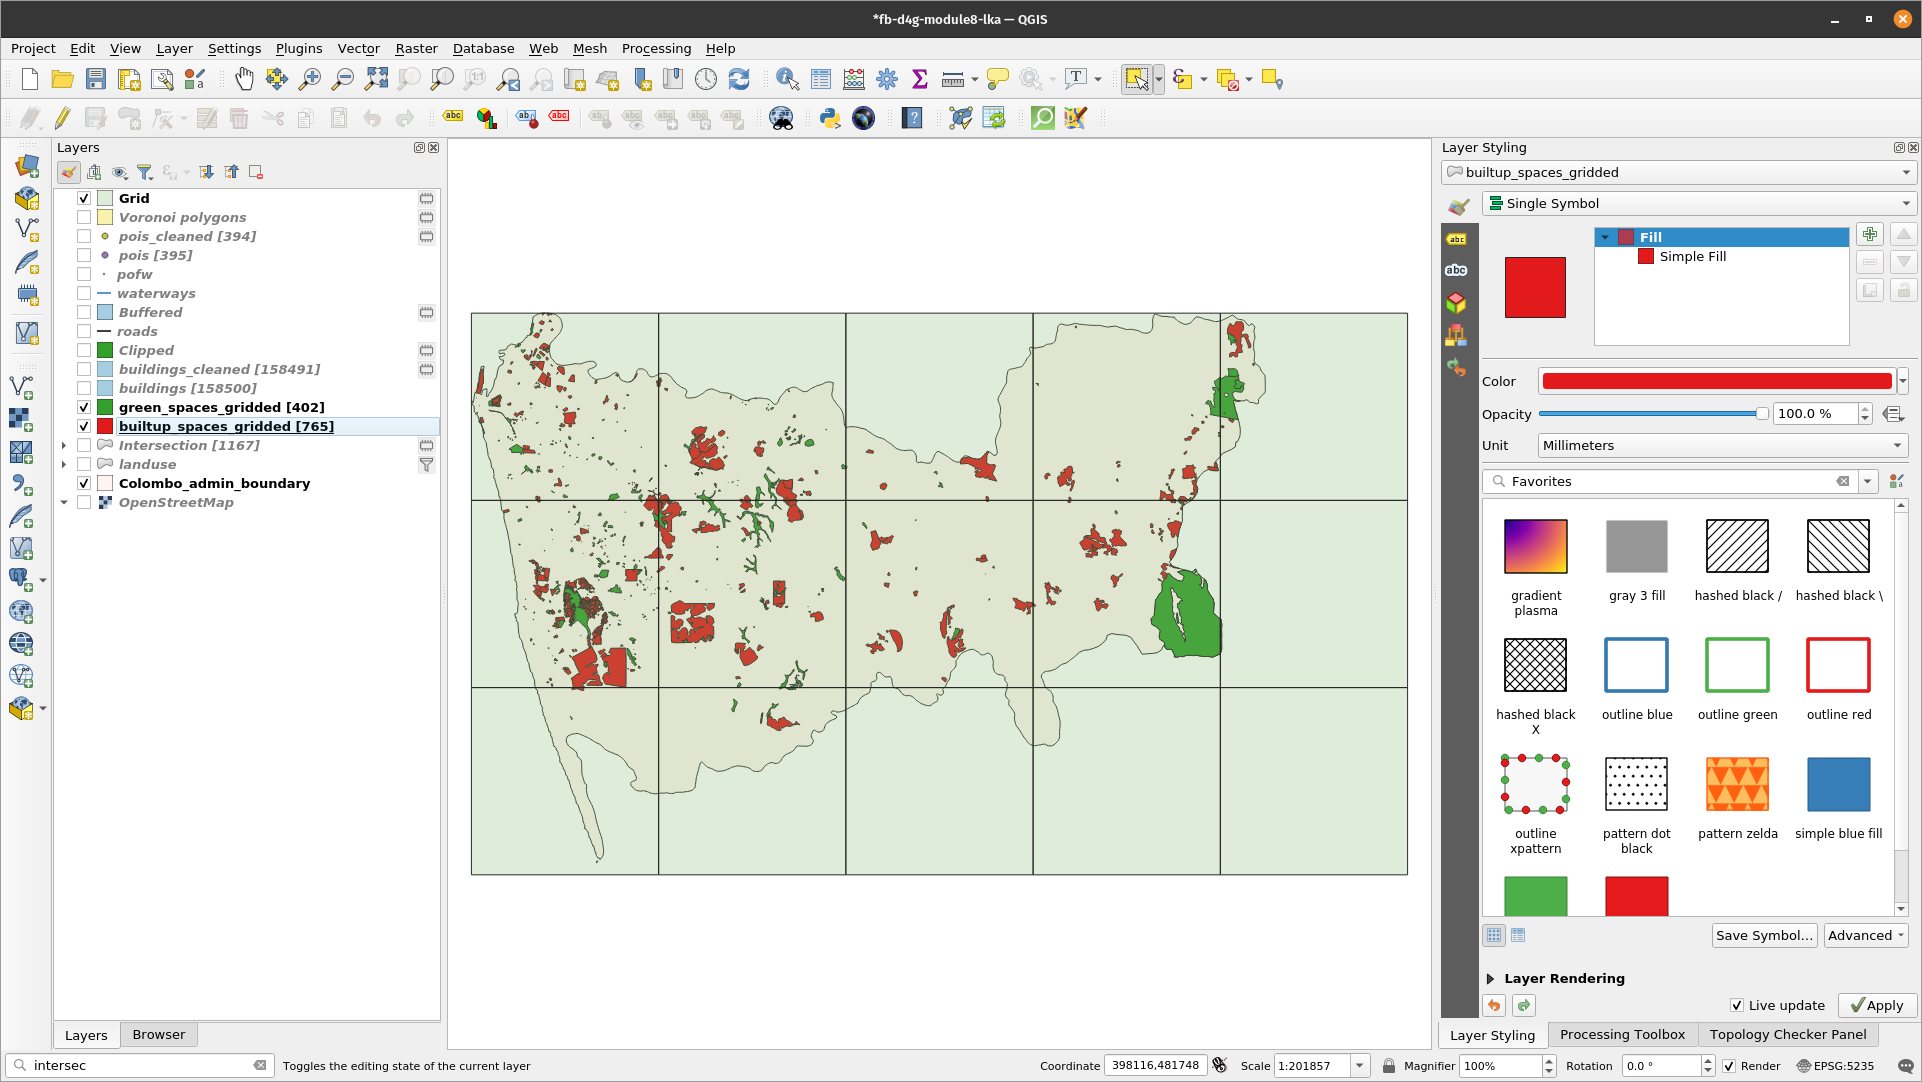Click the Help question mark icon
This screenshot has height=1082, width=1922.
point(912,118)
